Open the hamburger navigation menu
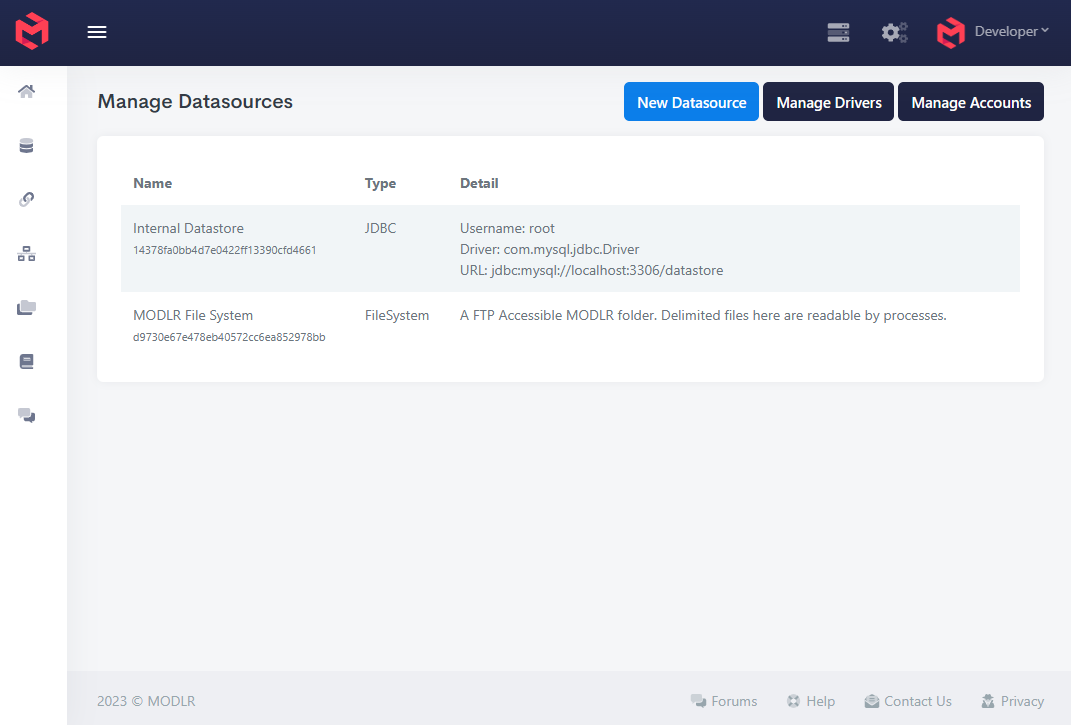Viewport: 1071px width, 725px height. [96, 31]
